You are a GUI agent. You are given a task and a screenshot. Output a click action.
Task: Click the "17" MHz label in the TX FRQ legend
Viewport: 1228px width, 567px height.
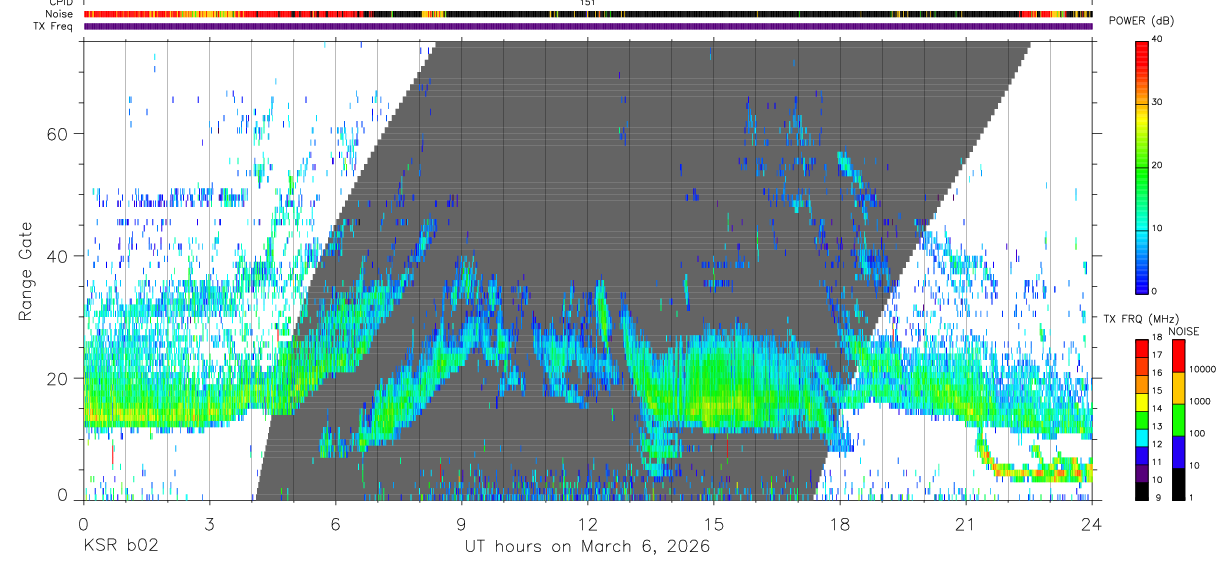coord(1156,355)
